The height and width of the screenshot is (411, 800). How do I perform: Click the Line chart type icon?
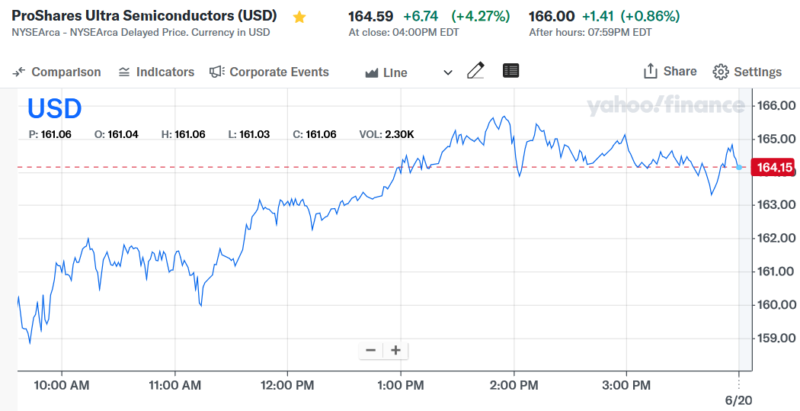coord(372,73)
